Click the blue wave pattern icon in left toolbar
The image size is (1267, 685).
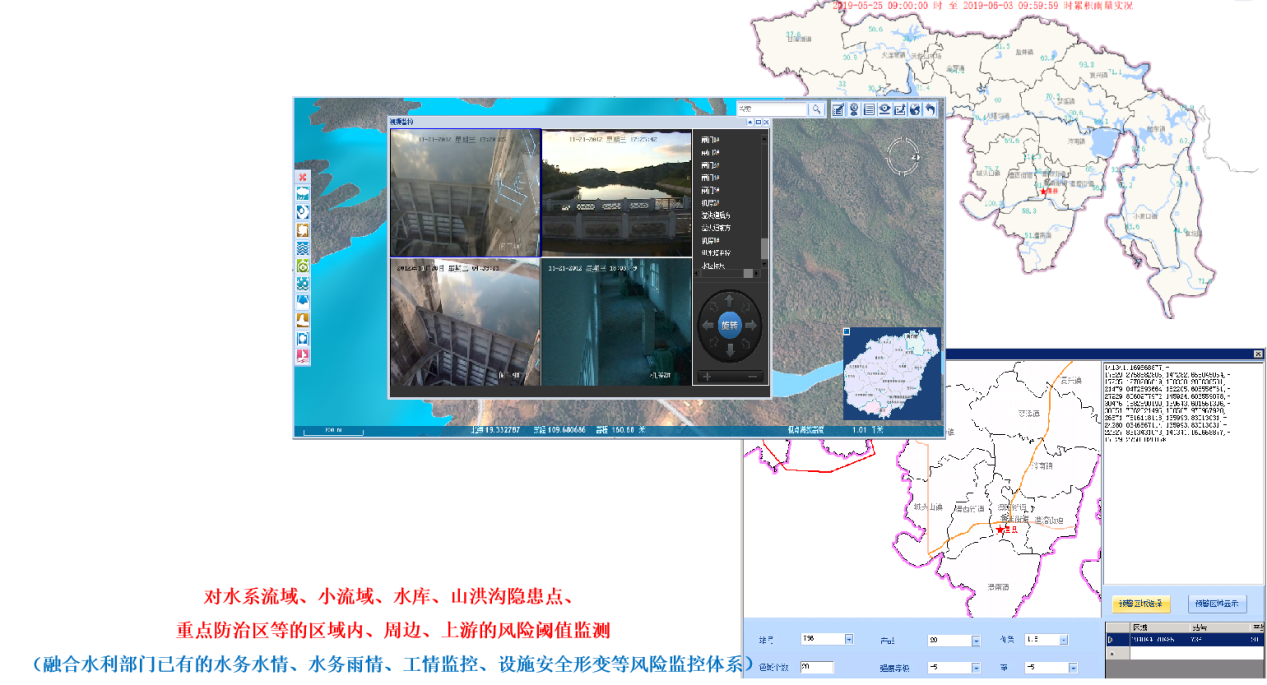[x=302, y=248]
